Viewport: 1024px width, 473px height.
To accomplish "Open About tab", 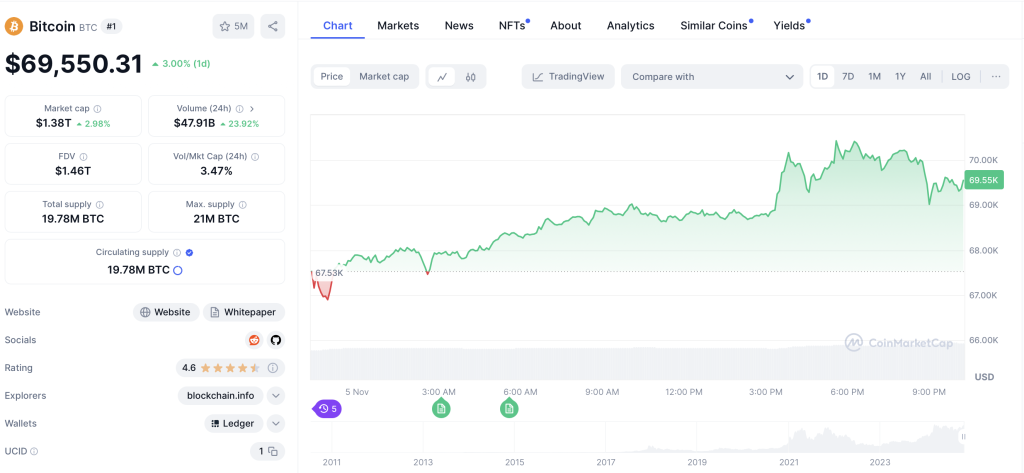I will pyautogui.click(x=566, y=25).
